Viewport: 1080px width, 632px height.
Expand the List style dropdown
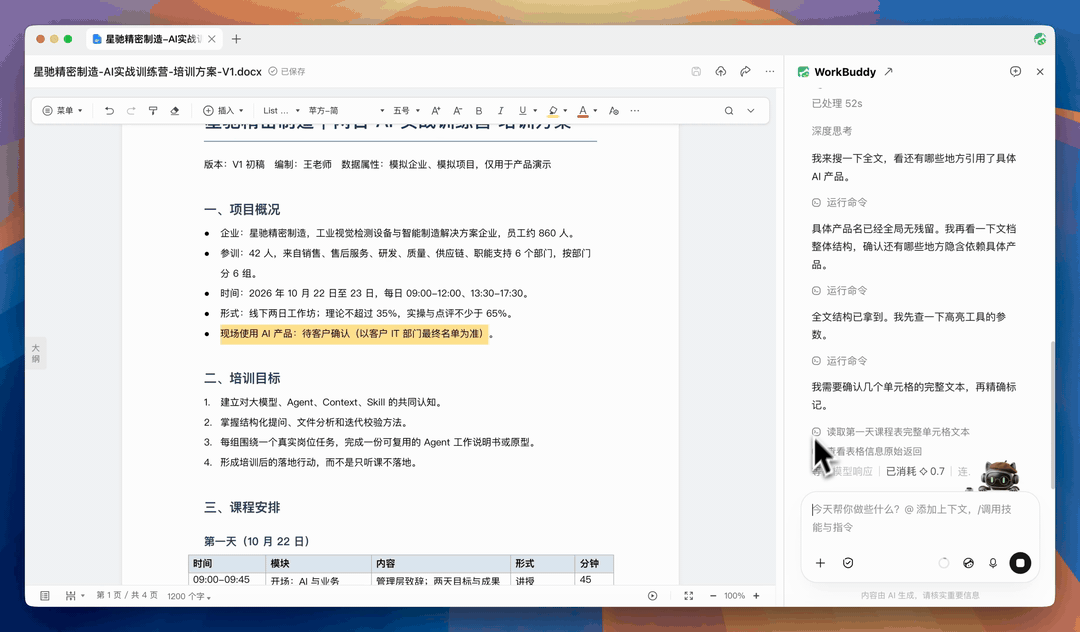click(281, 110)
